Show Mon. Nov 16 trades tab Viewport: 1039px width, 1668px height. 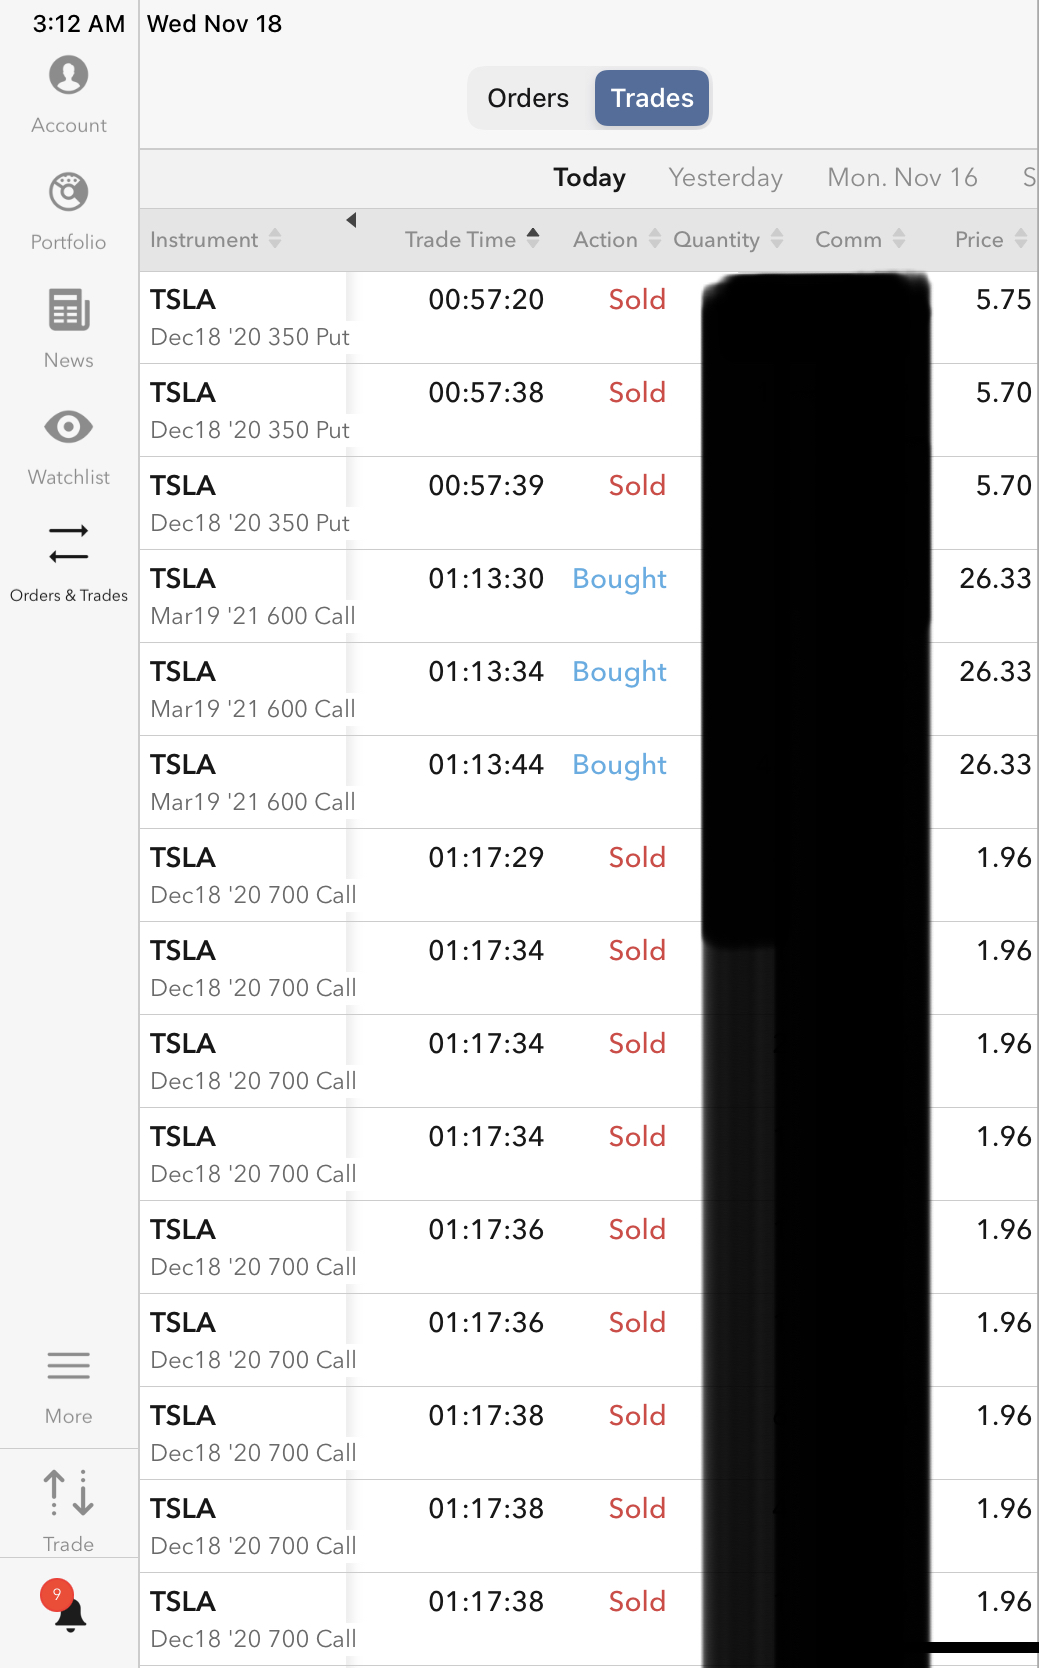(x=902, y=178)
